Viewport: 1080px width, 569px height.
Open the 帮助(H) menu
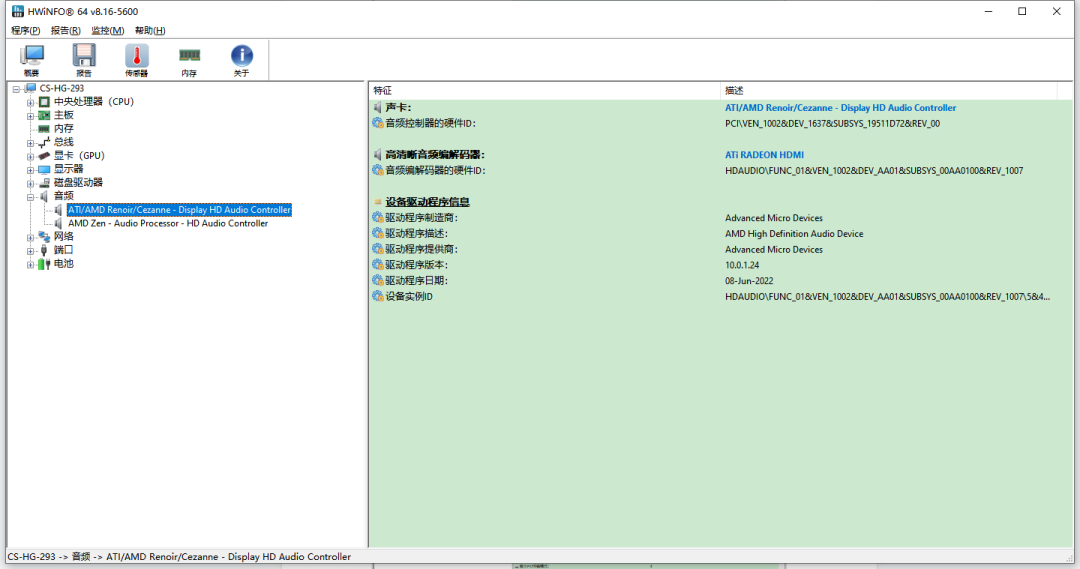[x=150, y=30]
